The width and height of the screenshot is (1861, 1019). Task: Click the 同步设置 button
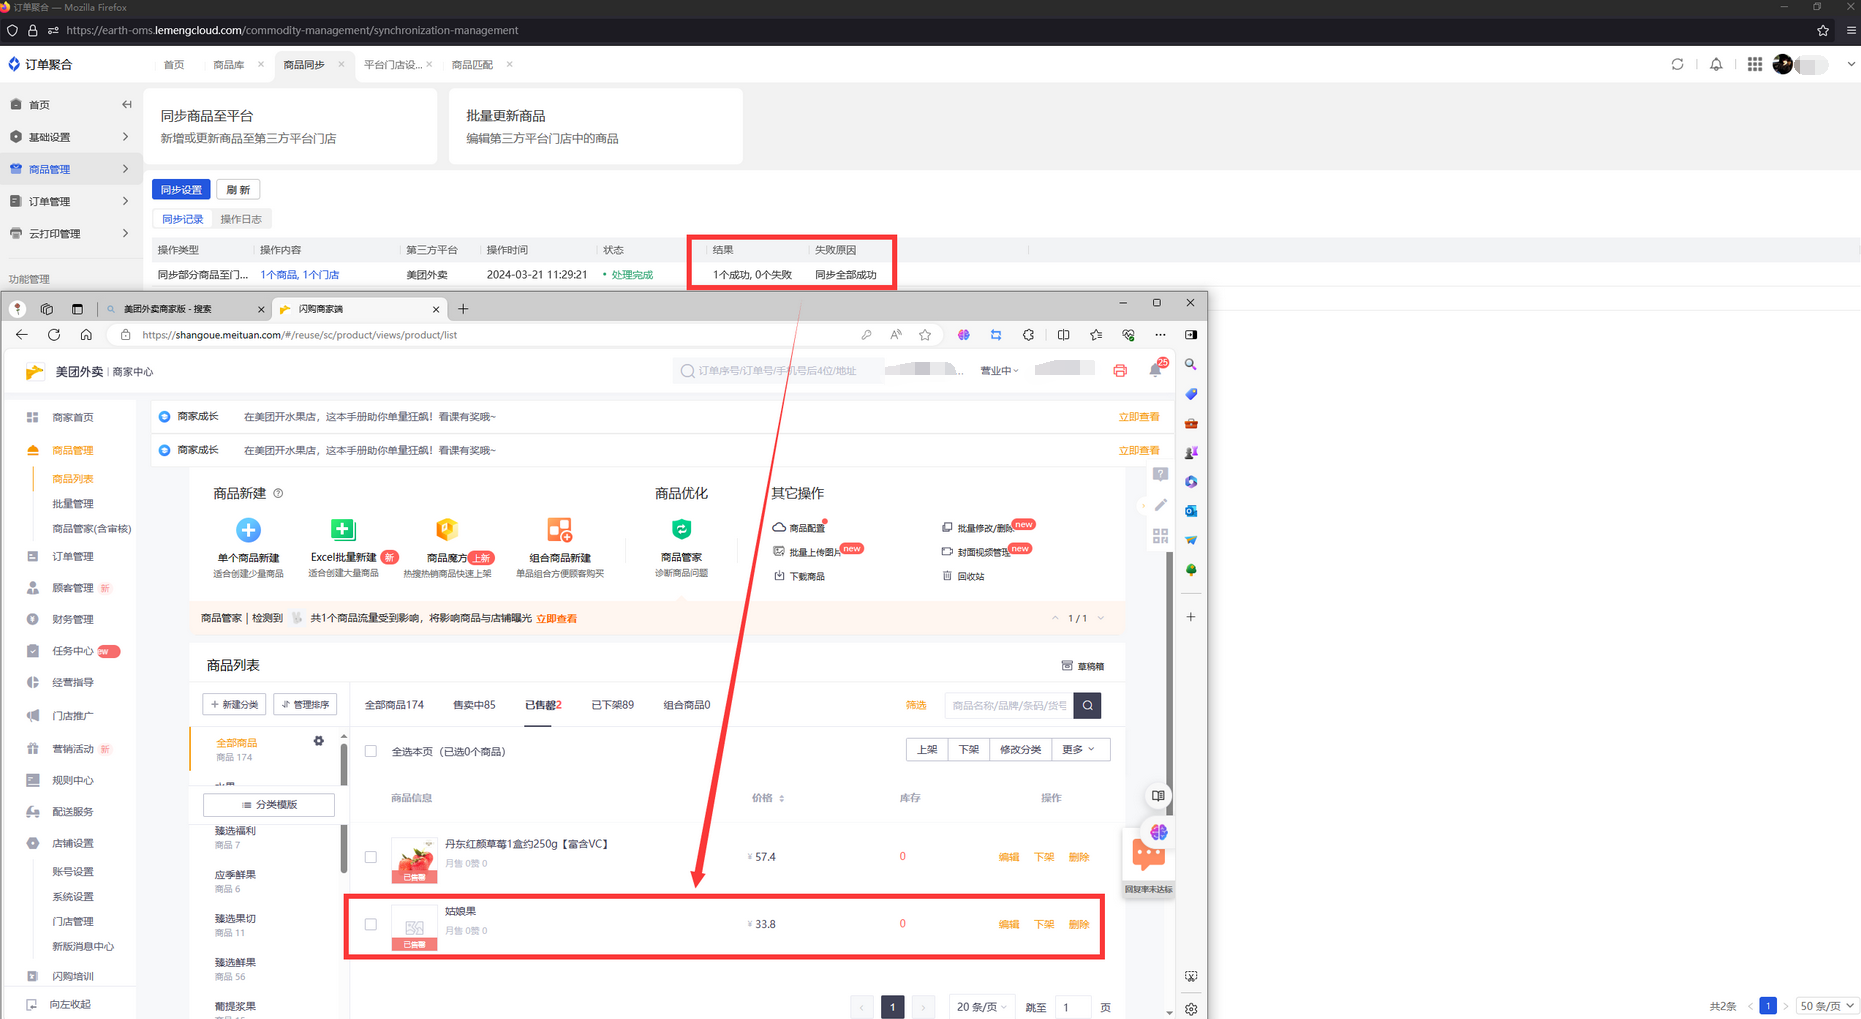point(181,189)
